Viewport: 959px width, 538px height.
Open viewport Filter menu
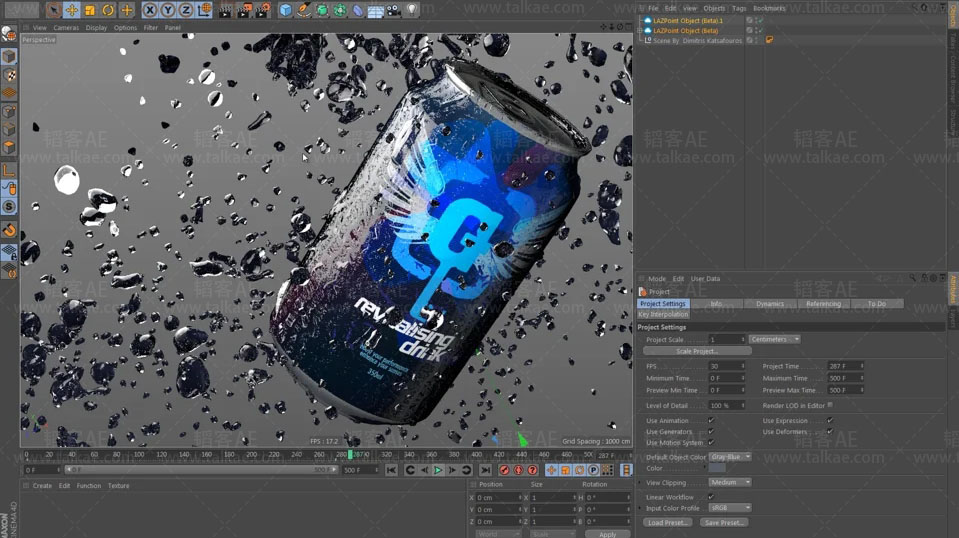(150, 28)
